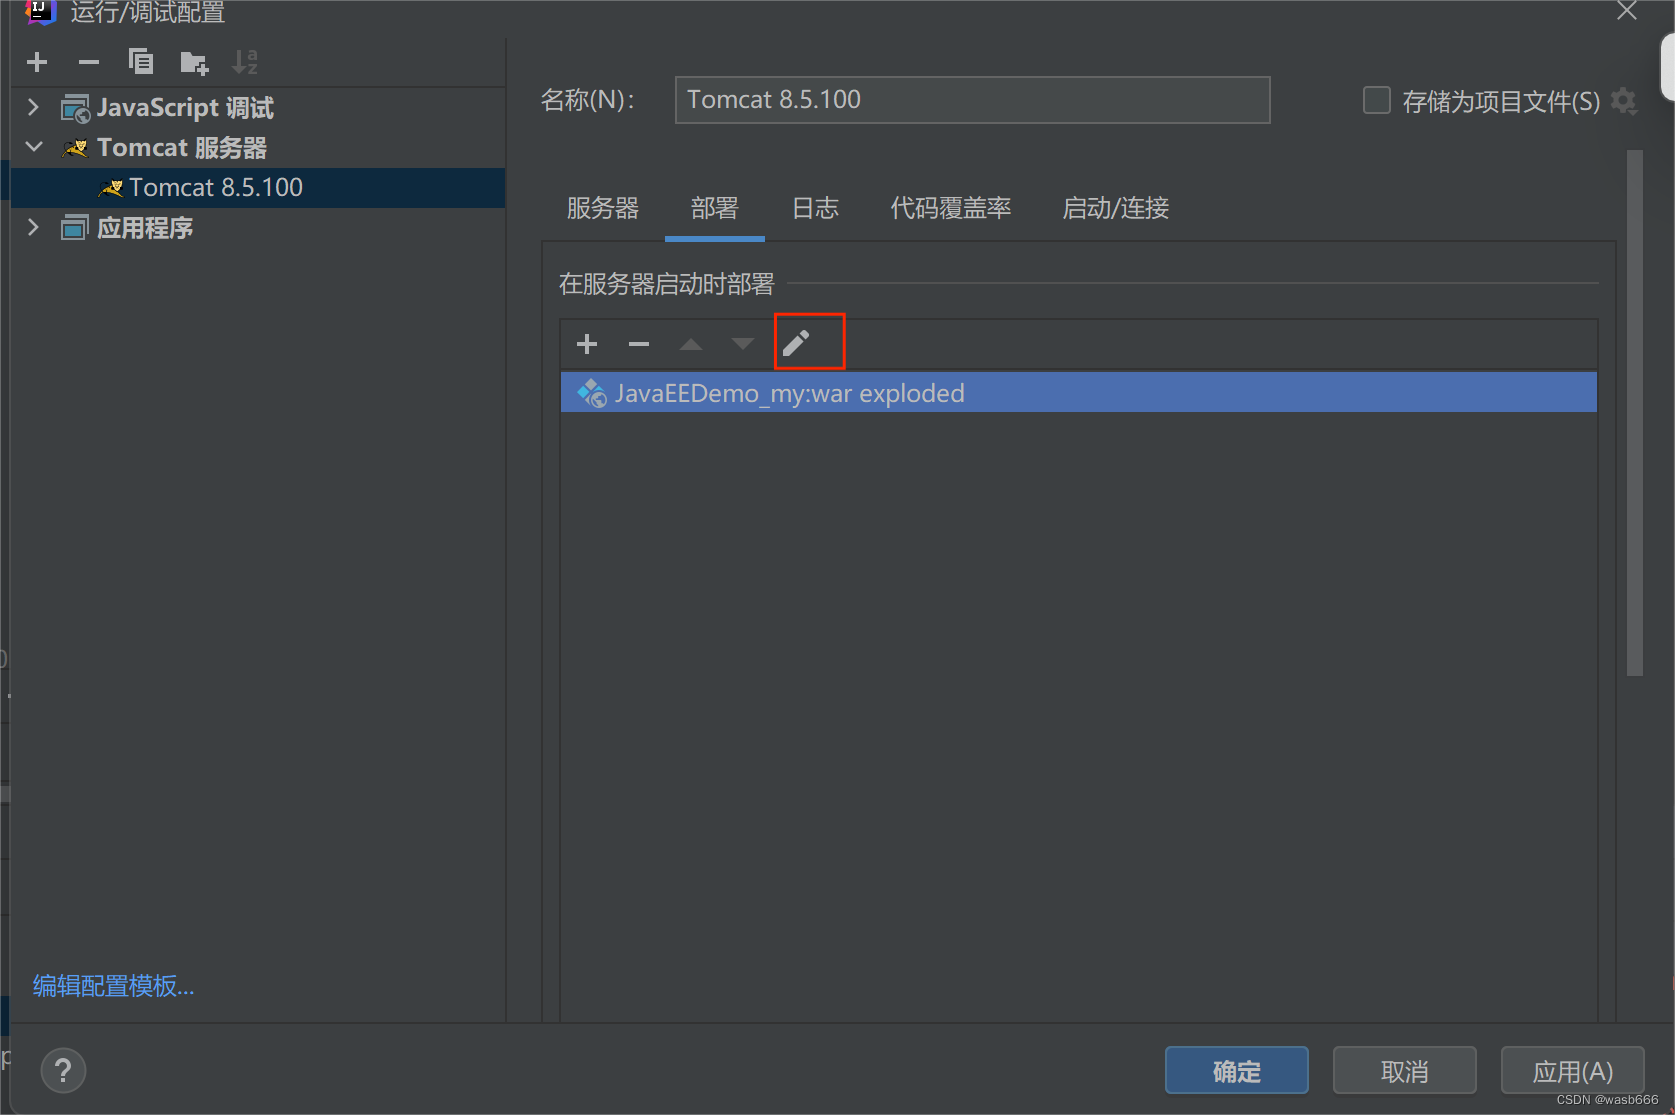Create a new configuration folder
Screen dimensions: 1675x1115
click(x=193, y=61)
